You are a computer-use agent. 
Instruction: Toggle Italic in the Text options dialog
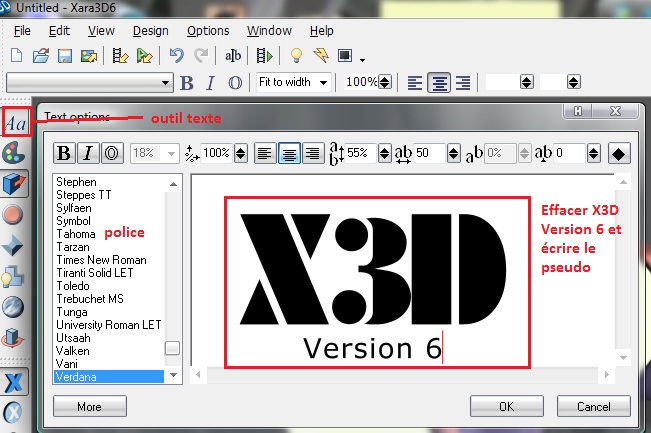click(x=88, y=153)
